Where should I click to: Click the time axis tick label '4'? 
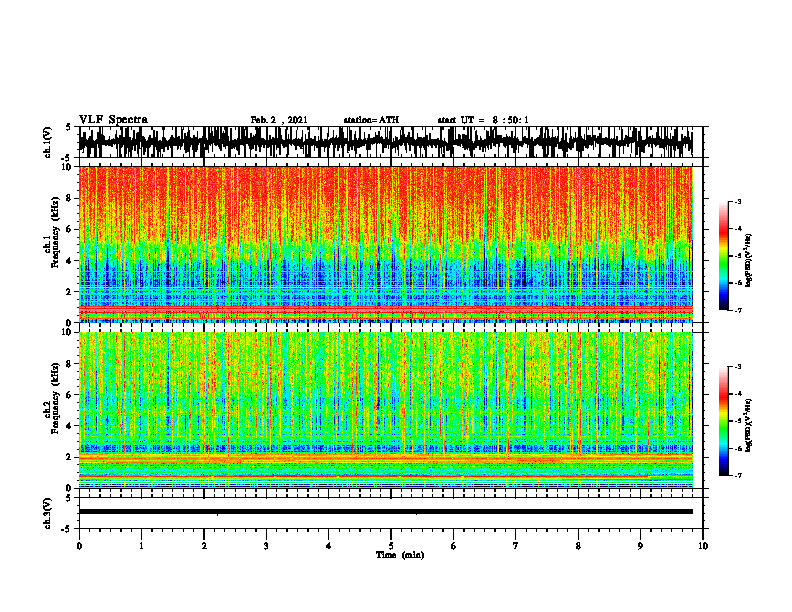(329, 546)
